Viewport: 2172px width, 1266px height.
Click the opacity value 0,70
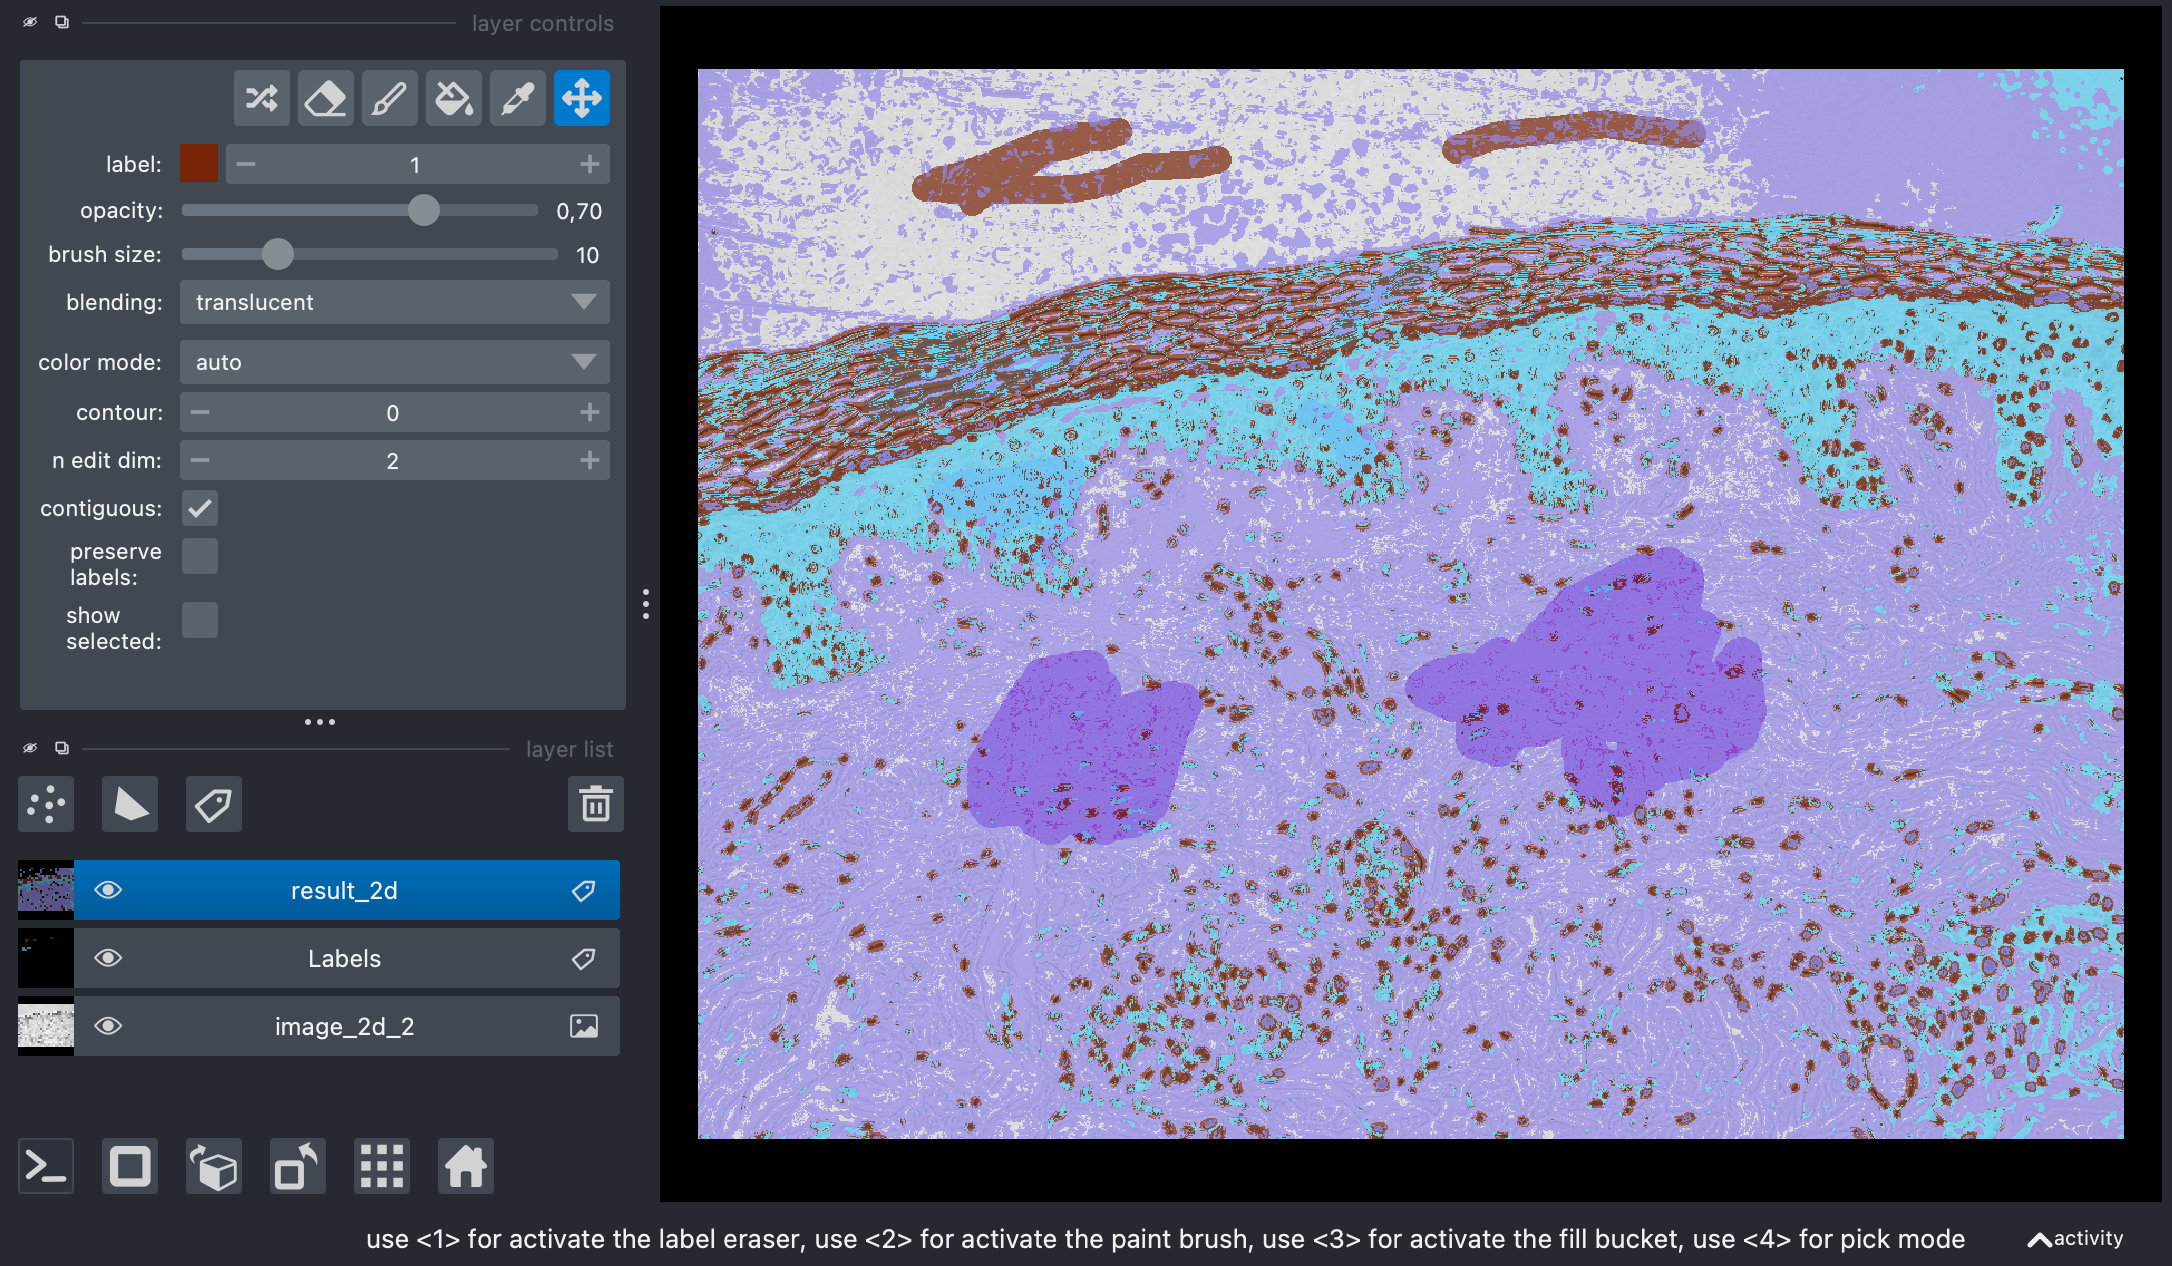pos(579,211)
